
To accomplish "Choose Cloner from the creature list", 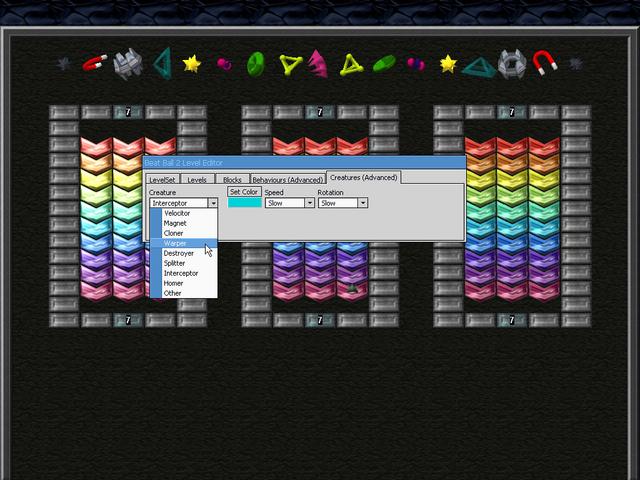I will (184, 233).
